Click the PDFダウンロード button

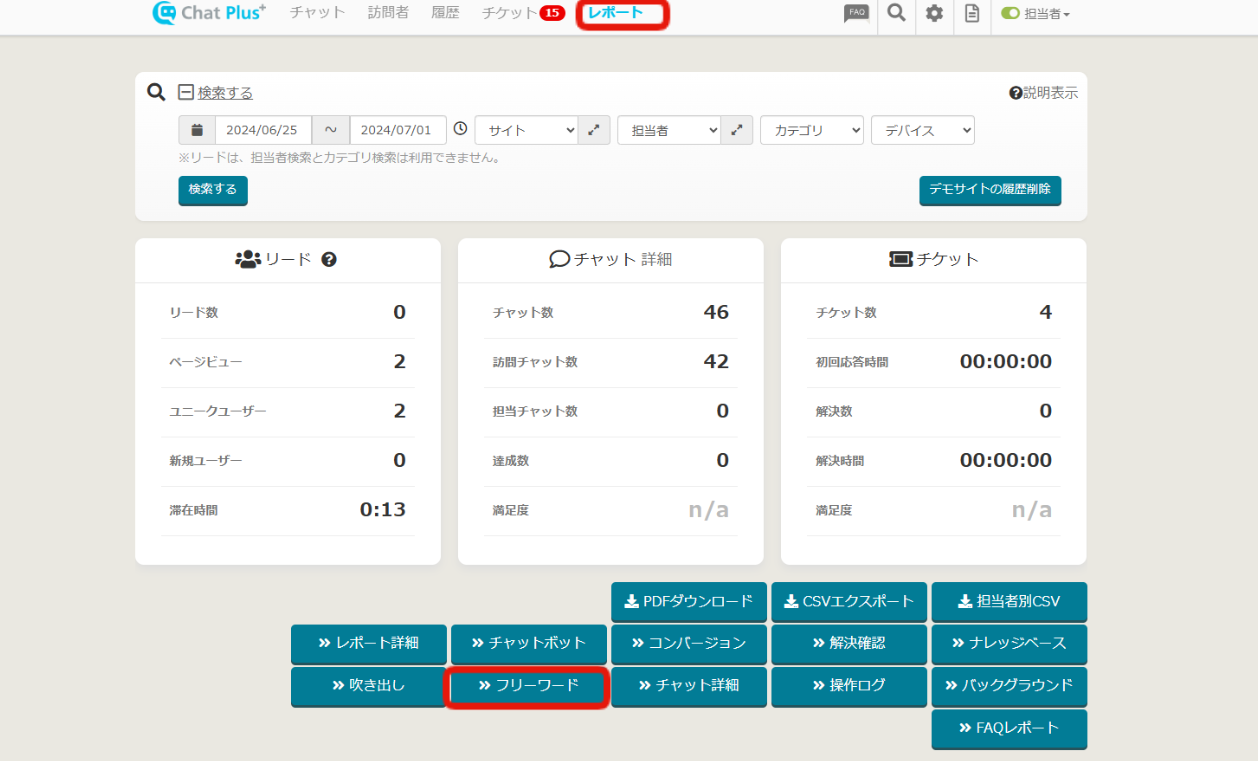click(x=688, y=602)
